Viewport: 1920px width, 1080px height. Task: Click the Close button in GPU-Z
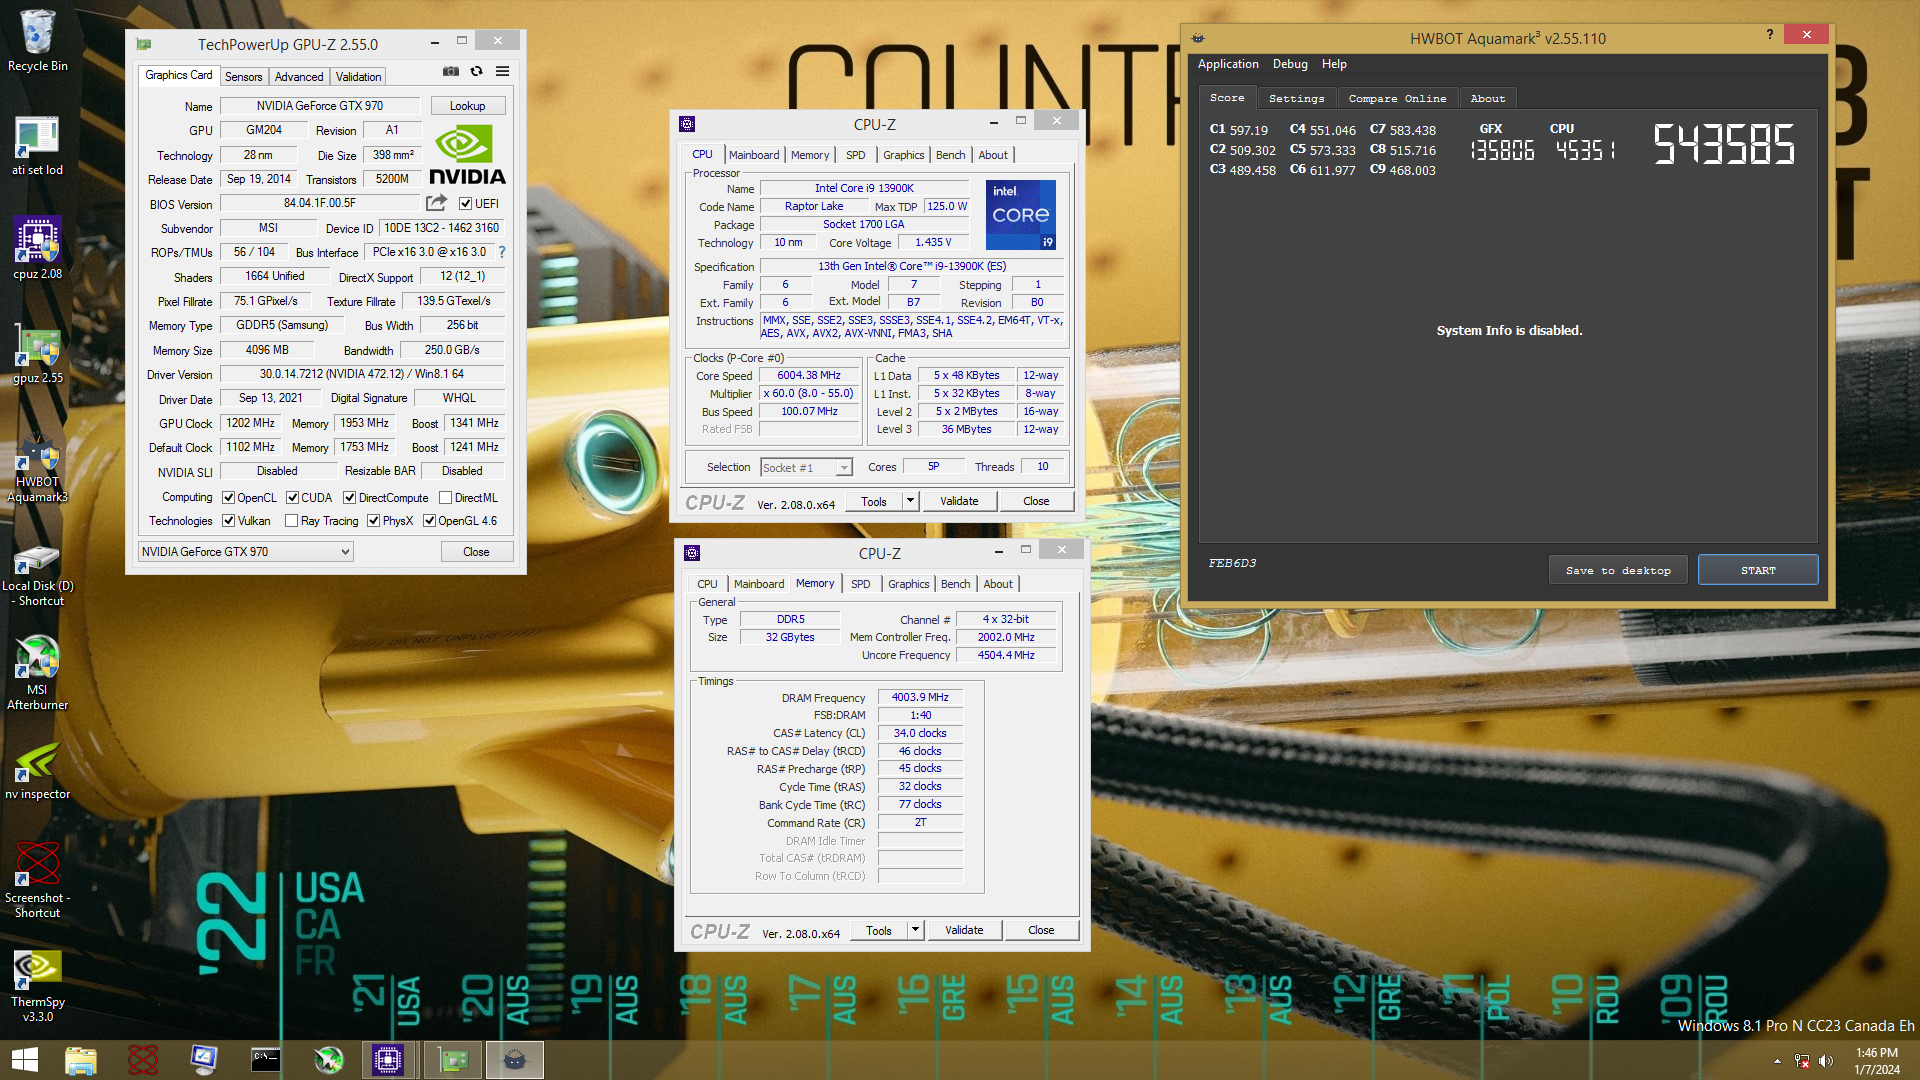coord(476,551)
